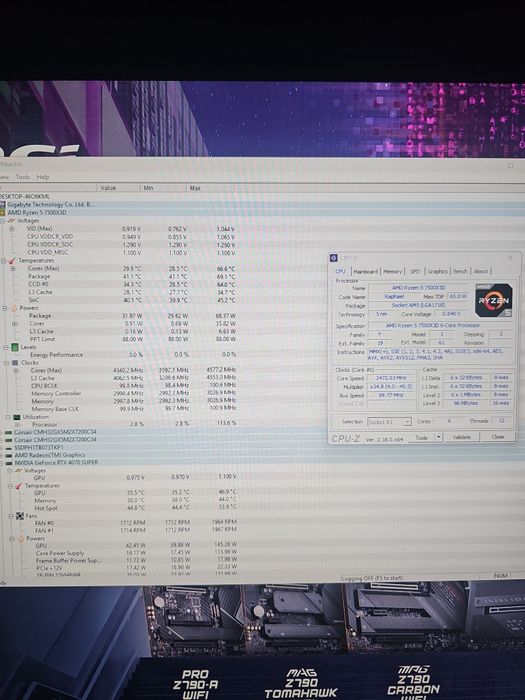Click the Tools button in CPU-Z
This screenshot has width=525, height=700.
coord(422,438)
